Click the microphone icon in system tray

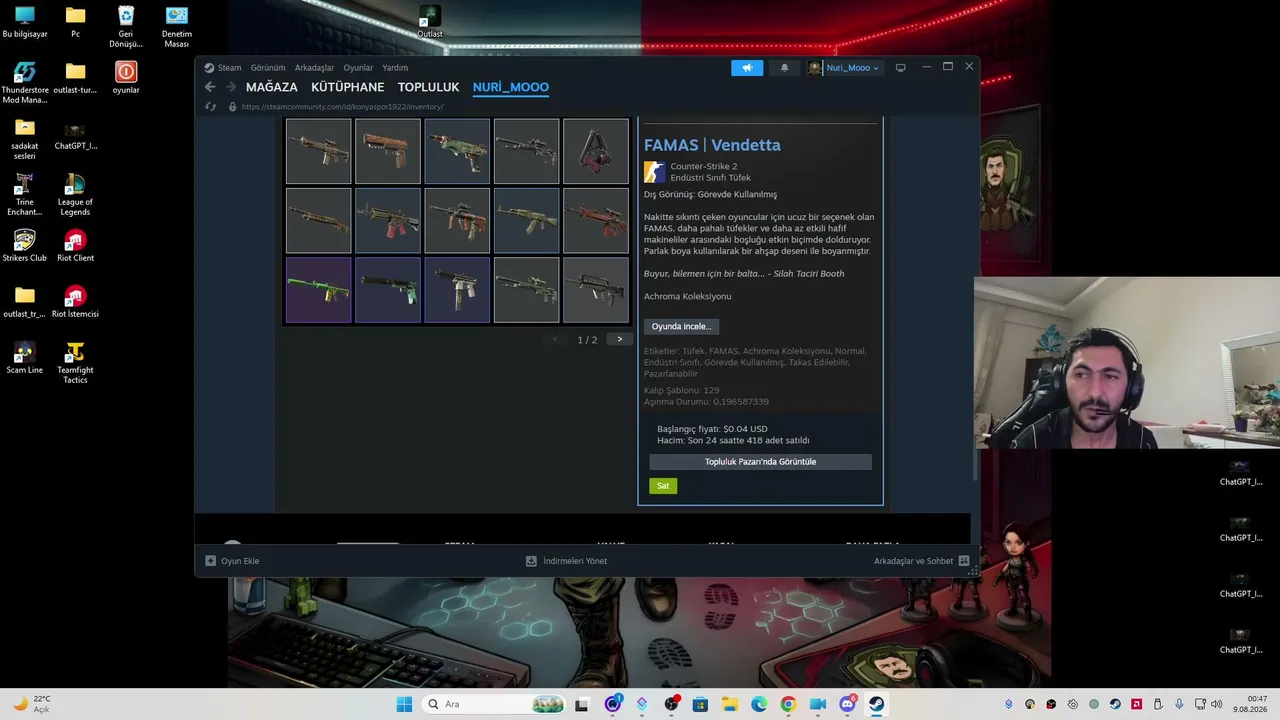point(1179,704)
